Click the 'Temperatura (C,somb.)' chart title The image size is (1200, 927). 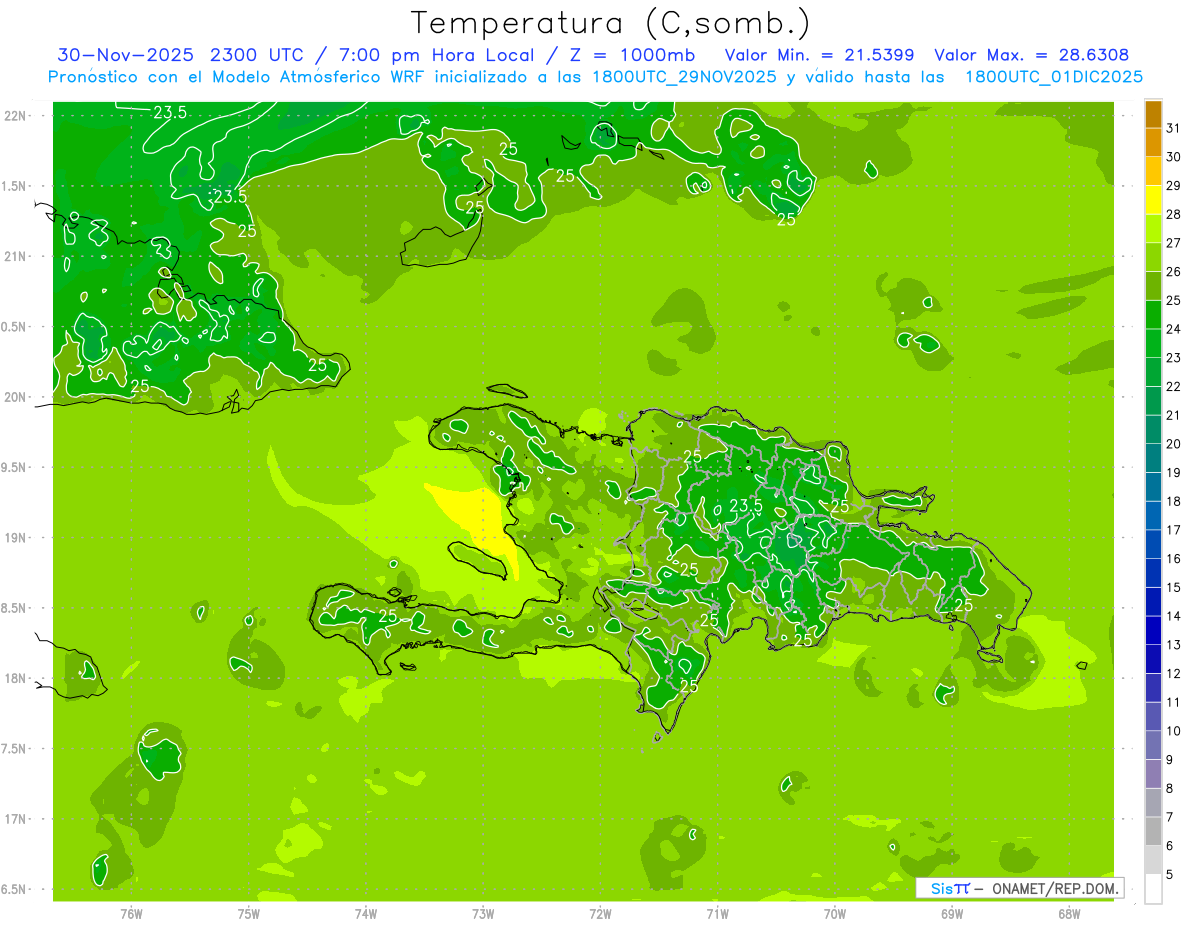pos(610,23)
